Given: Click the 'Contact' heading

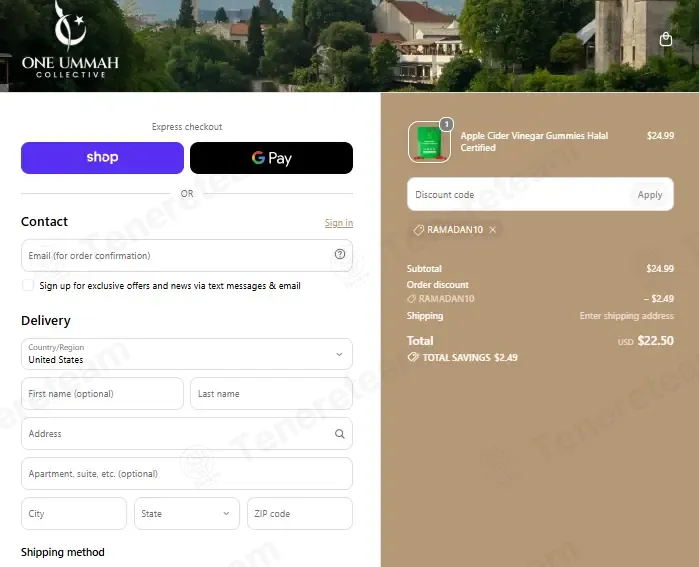Looking at the screenshot, I should [44, 222].
